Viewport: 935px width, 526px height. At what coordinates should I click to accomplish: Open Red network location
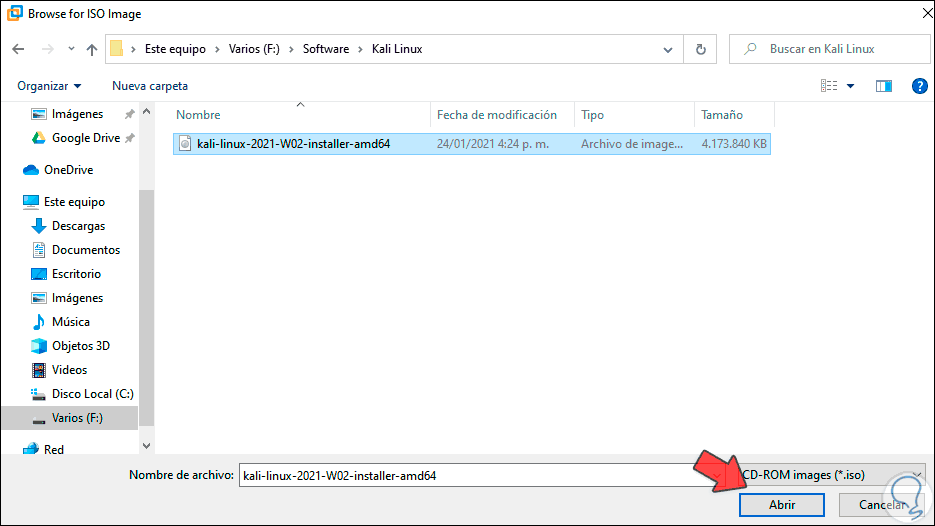coord(54,450)
